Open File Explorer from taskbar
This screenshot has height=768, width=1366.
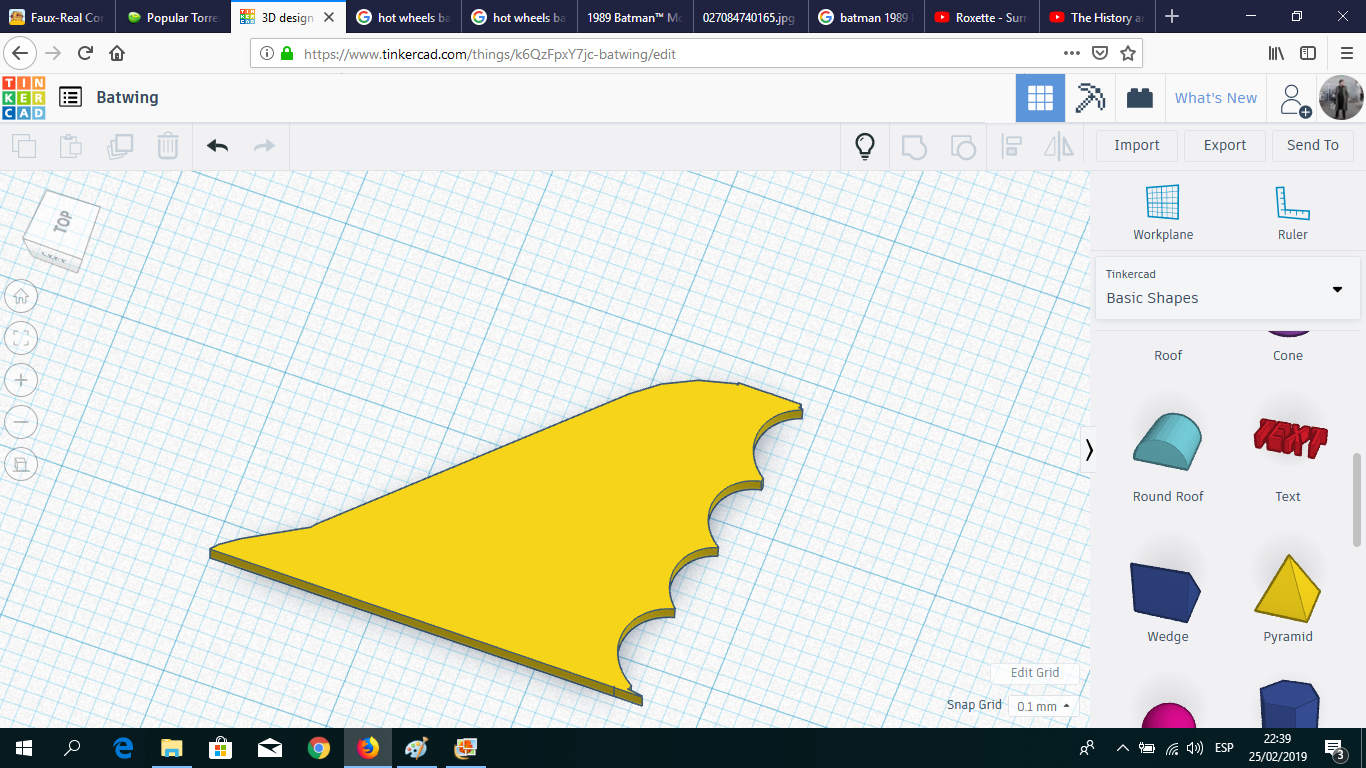[172, 748]
